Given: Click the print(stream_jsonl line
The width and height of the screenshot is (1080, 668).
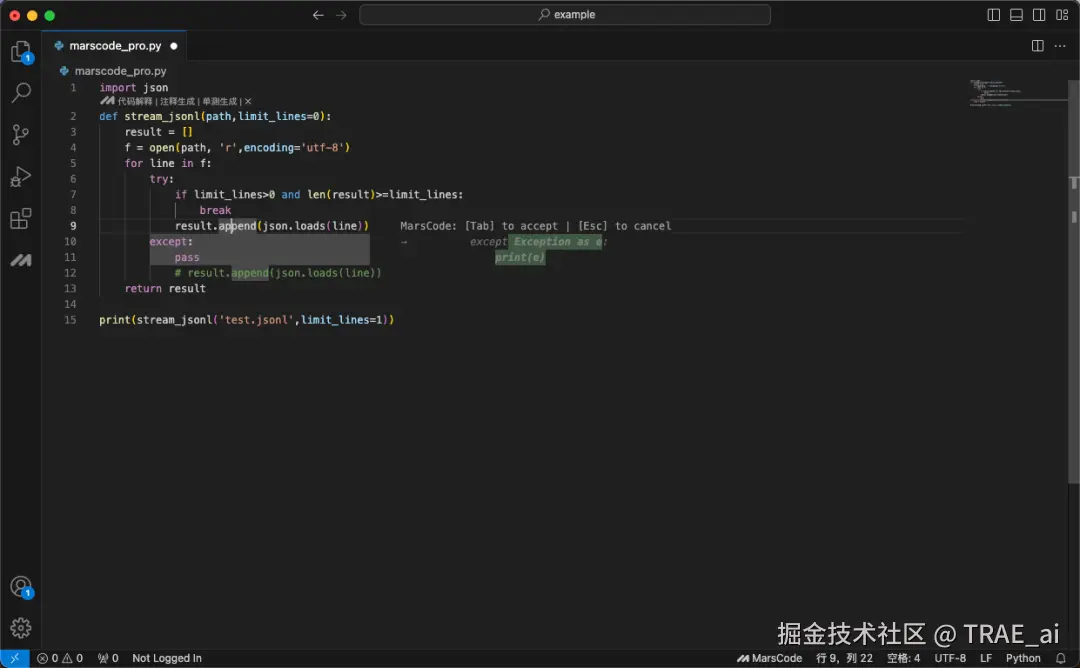Looking at the screenshot, I should 247,320.
